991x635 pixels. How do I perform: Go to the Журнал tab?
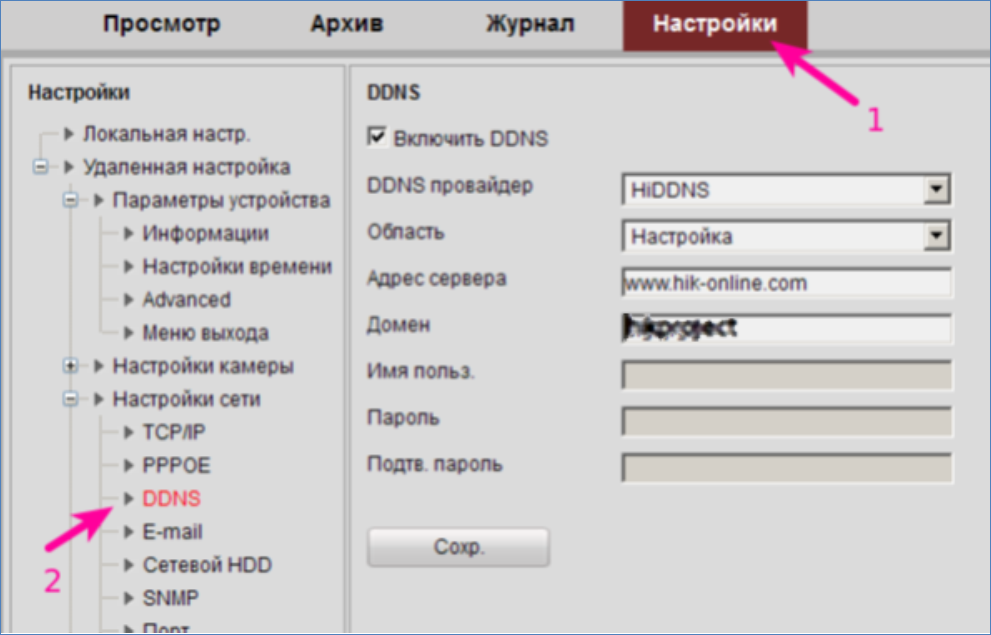[x=530, y=25]
